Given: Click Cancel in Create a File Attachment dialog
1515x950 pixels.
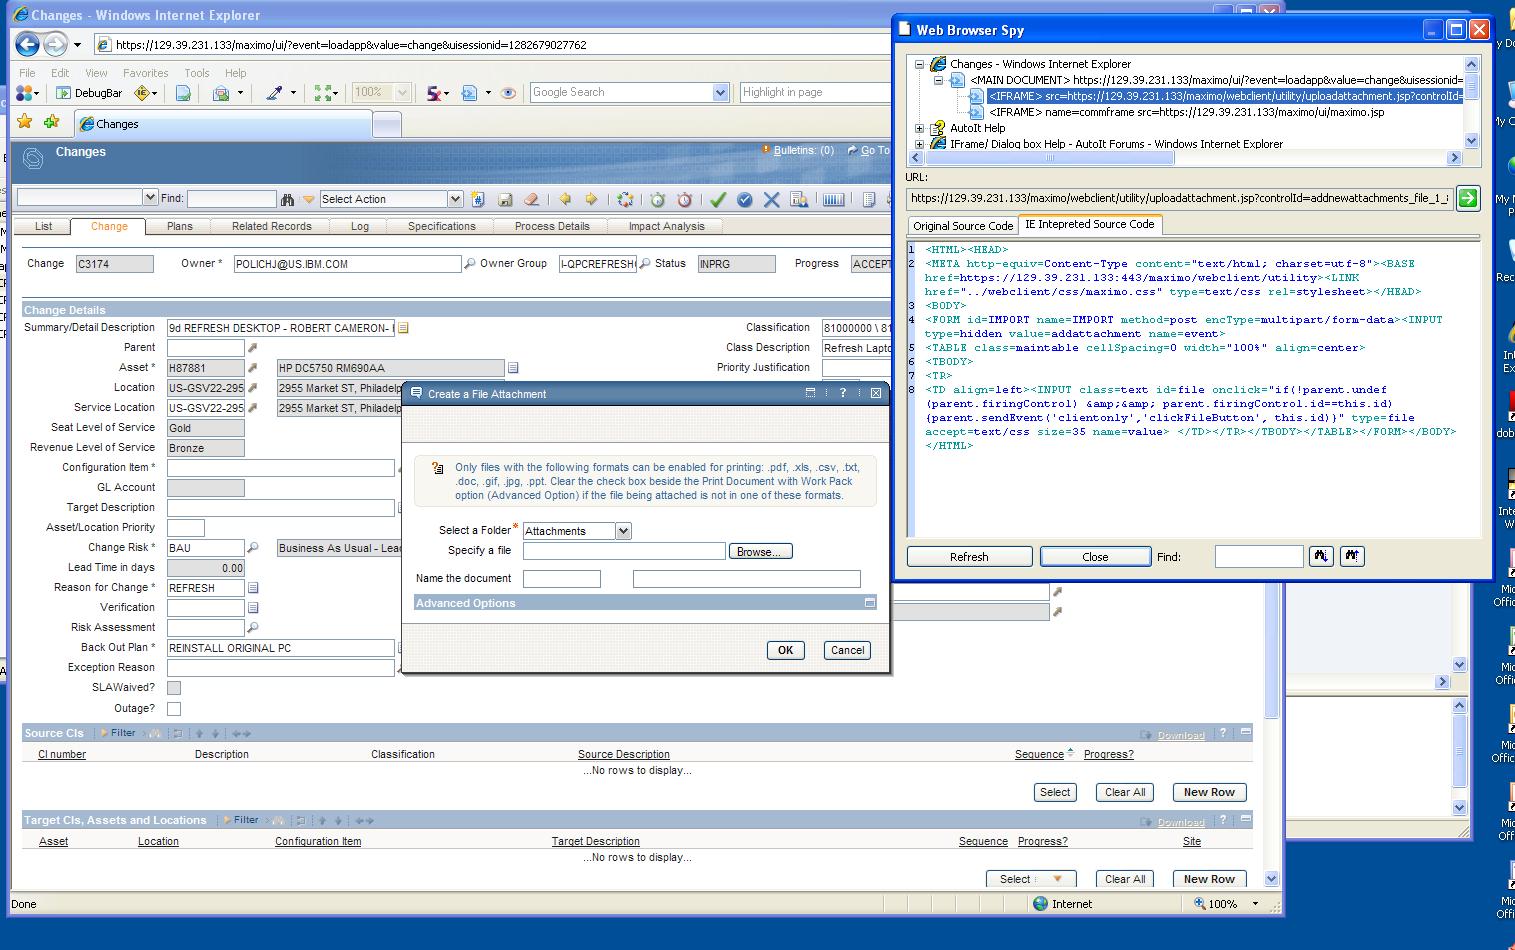Looking at the screenshot, I should (847, 650).
